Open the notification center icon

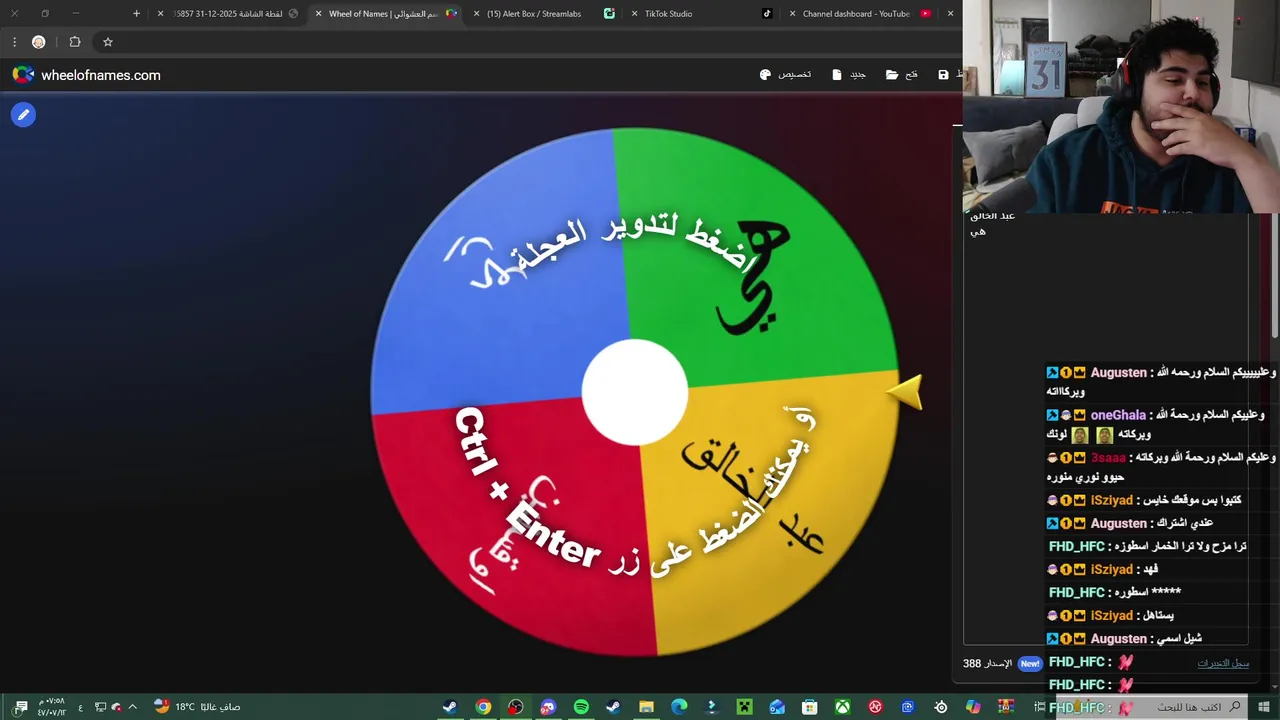pyautogui.click(x=21, y=707)
